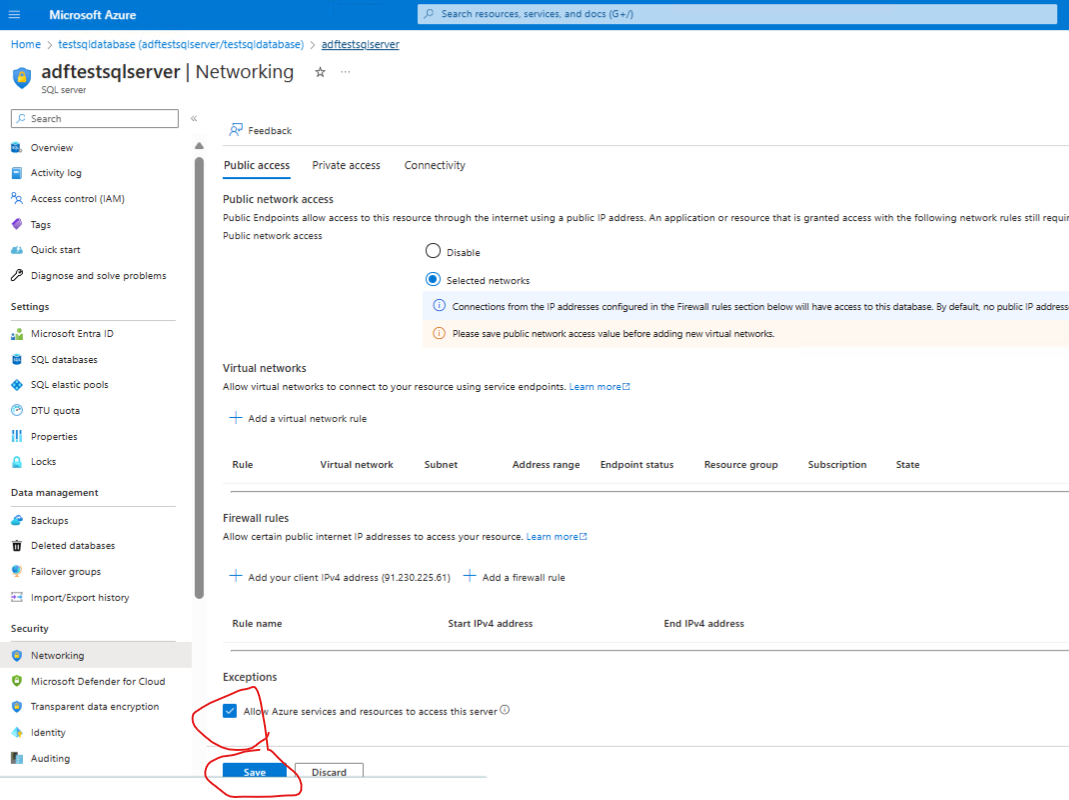Click the Resource group column header
The height and width of the screenshot is (800, 1069).
tap(741, 464)
